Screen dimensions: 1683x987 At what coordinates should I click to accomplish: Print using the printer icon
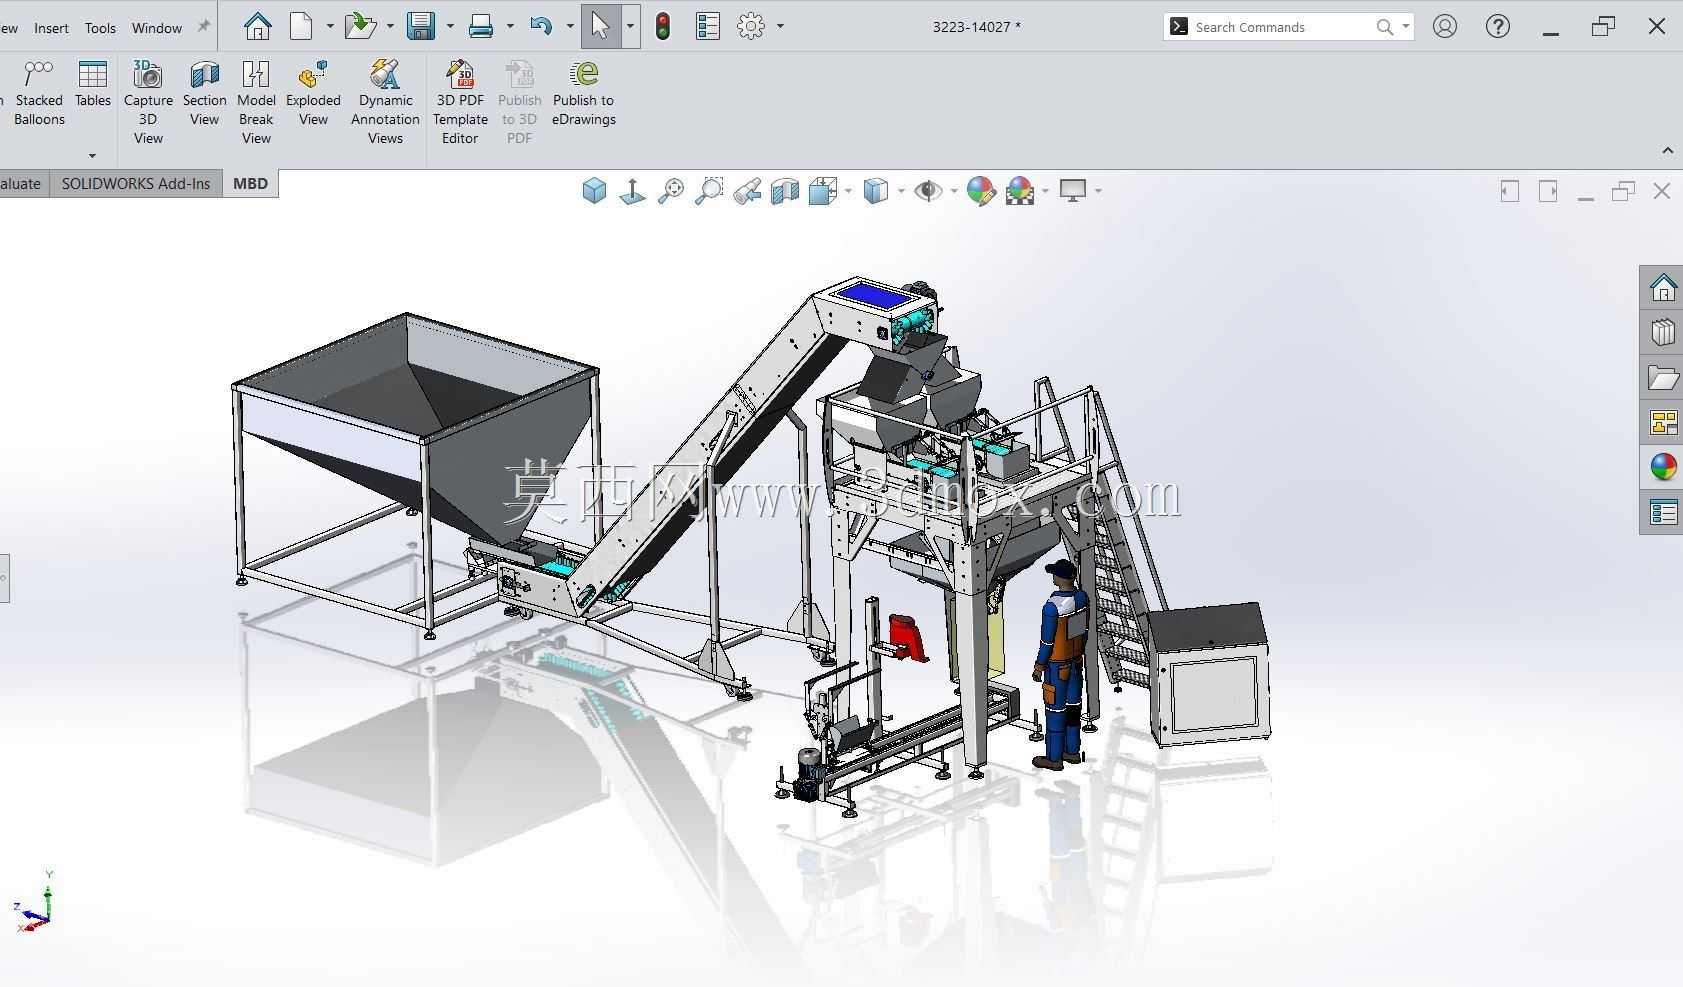(x=481, y=26)
